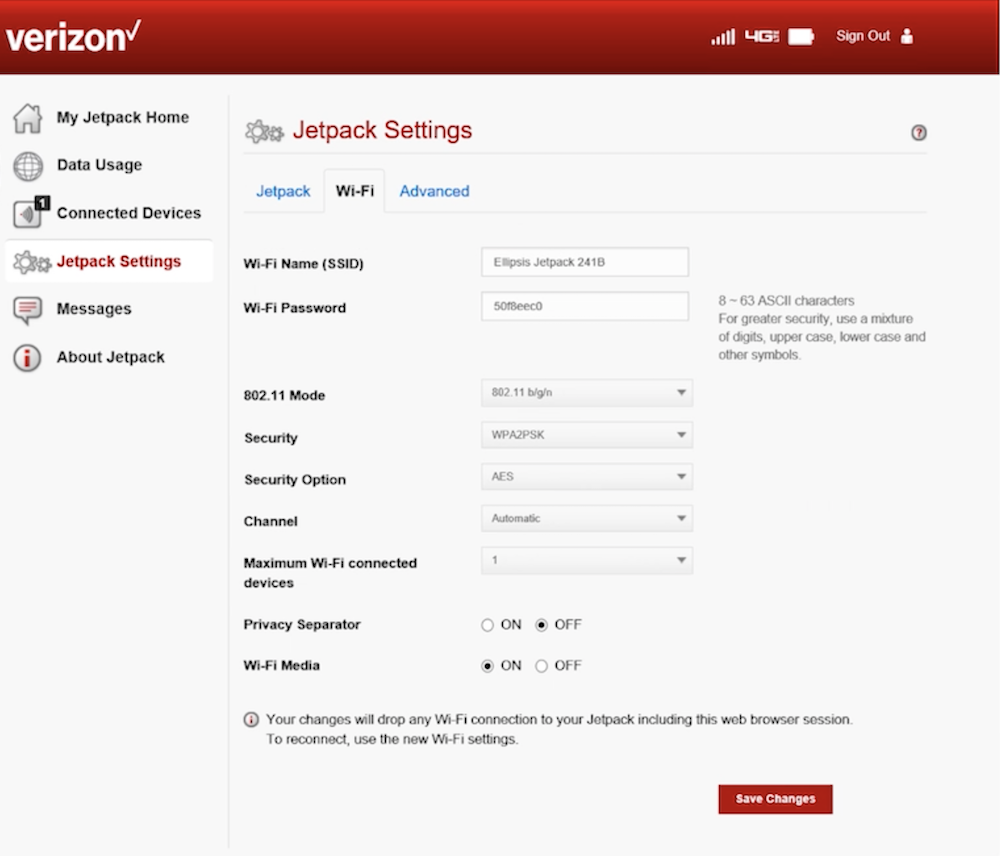Open the Security WPA2PSK dropdown
Screen dimensions: 1000x856
[x=586, y=435]
